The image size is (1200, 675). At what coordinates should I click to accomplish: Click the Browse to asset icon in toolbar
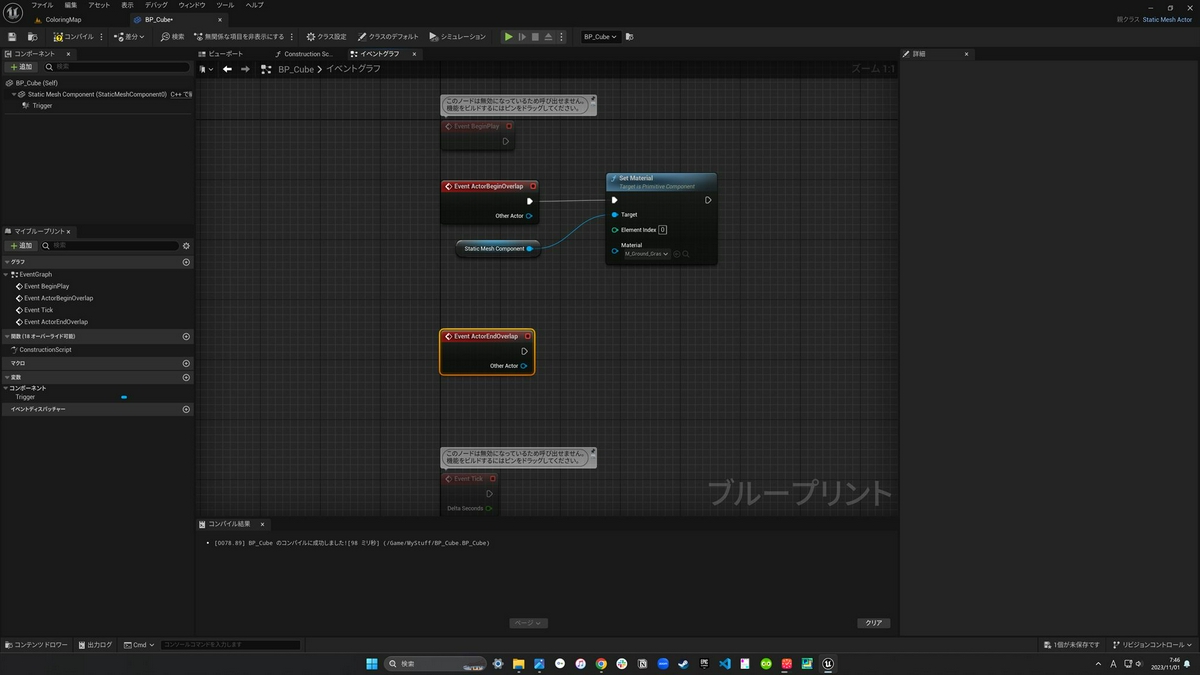pyautogui.click(x=31, y=37)
